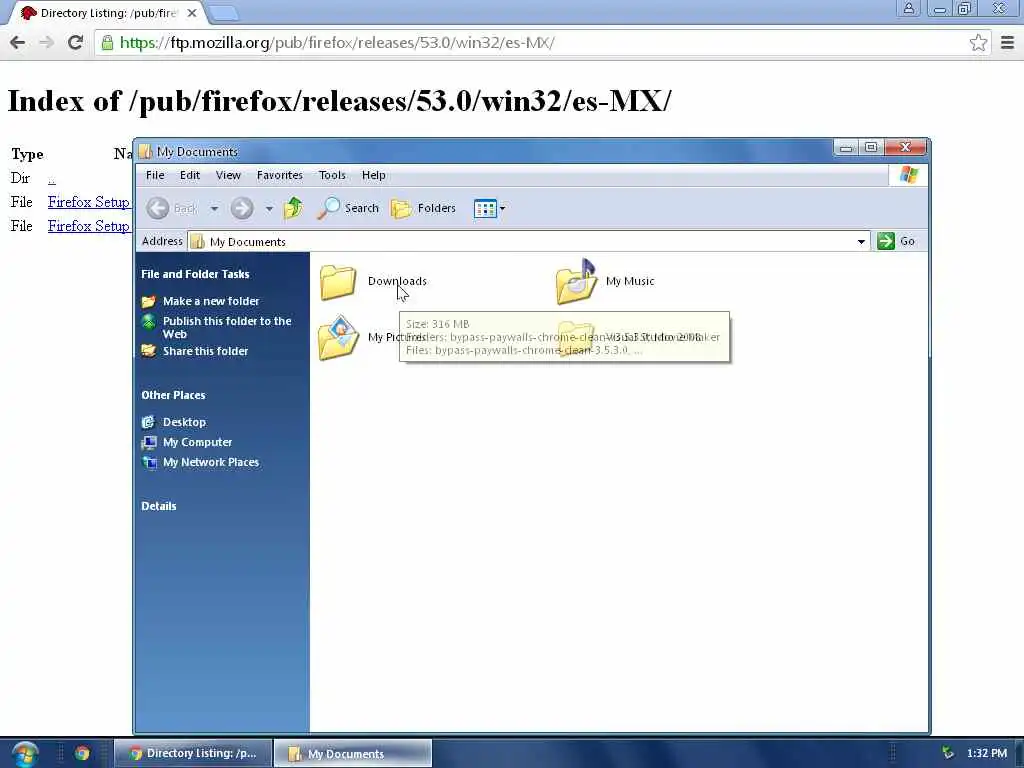Click the system tray notification icon
The width and height of the screenshot is (1024, 768).
click(948, 754)
